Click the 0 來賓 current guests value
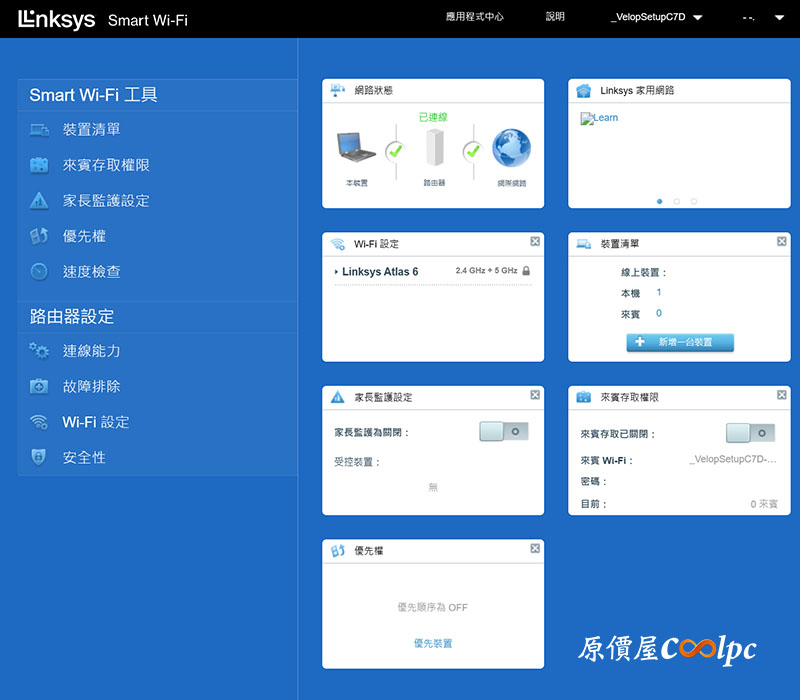 [764, 504]
